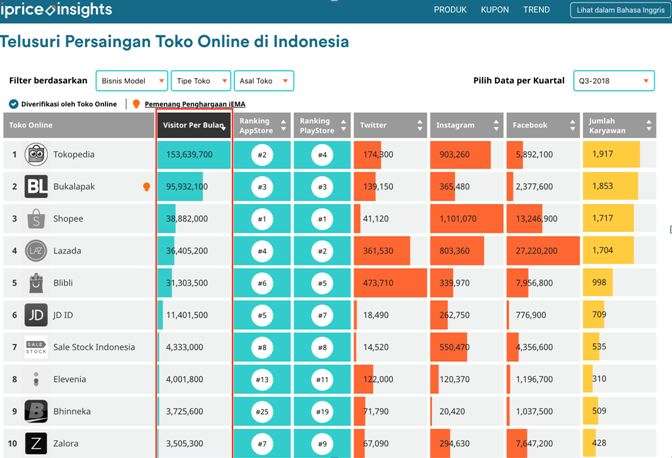The image size is (672, 458).
Task: Click the Zalora store name
Action: click(66, 443)
